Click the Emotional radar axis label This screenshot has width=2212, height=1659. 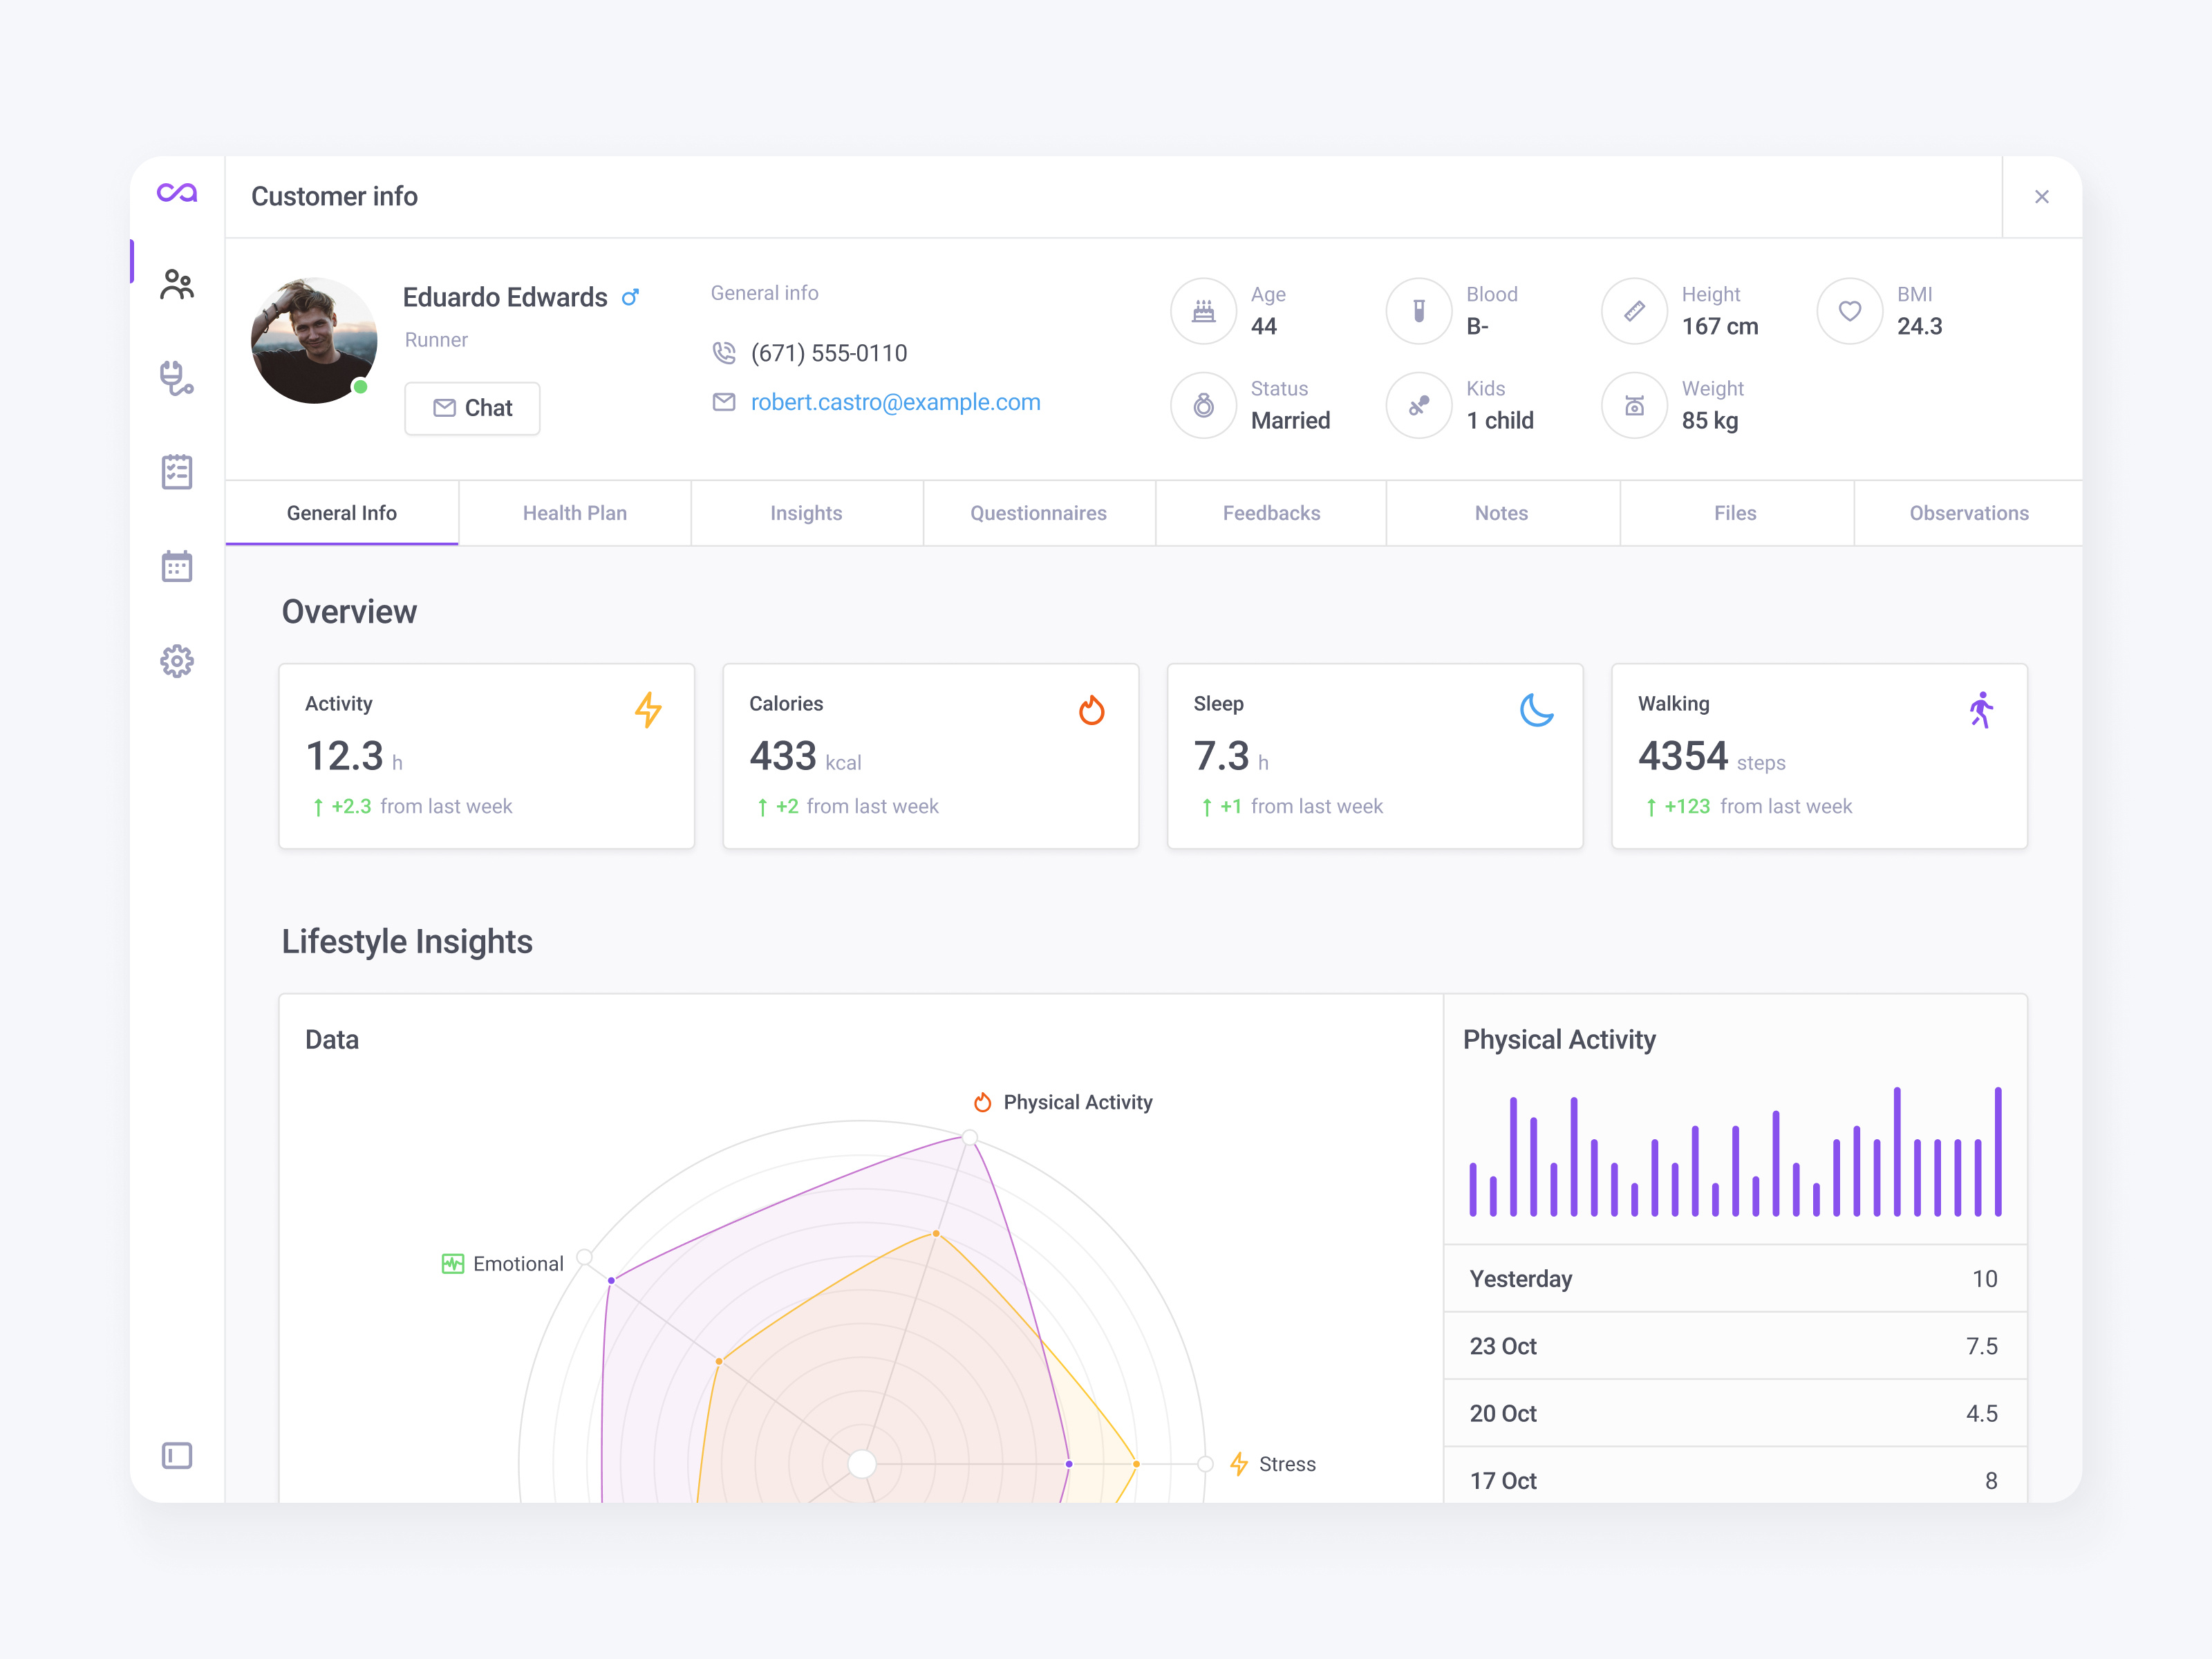[x=518, y=1264]
